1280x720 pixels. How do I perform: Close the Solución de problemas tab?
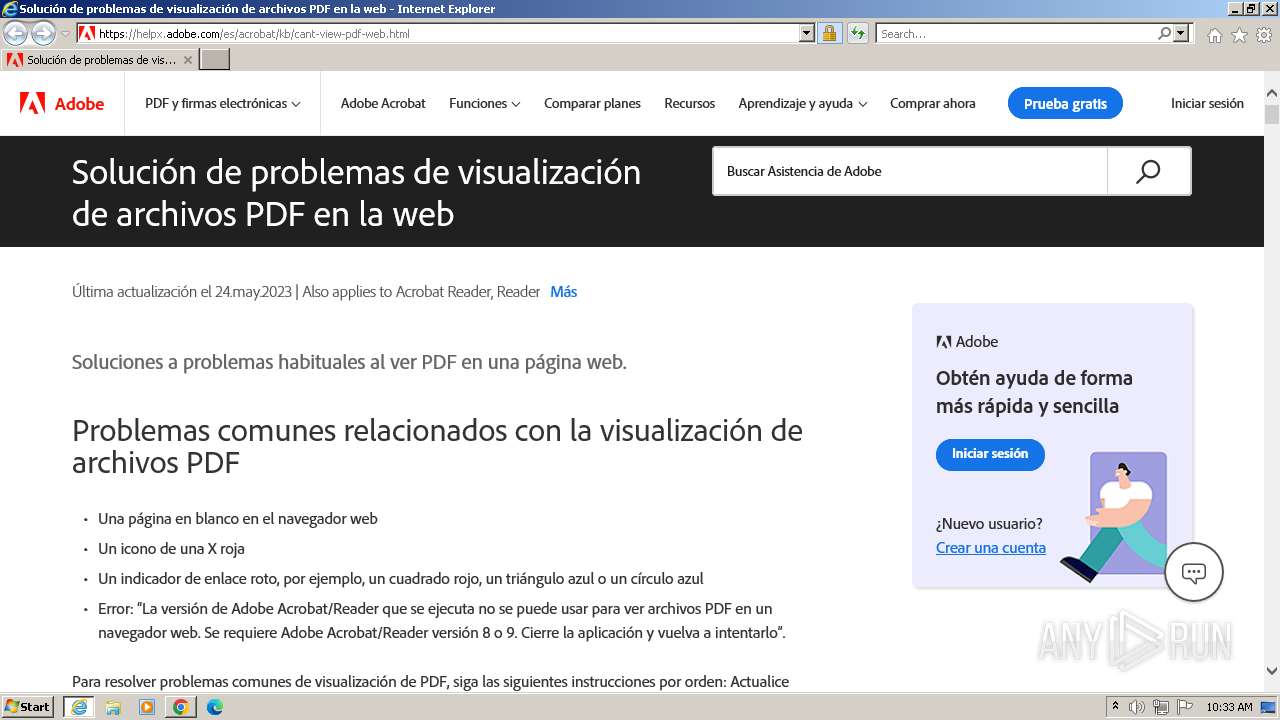pos(187,60)
